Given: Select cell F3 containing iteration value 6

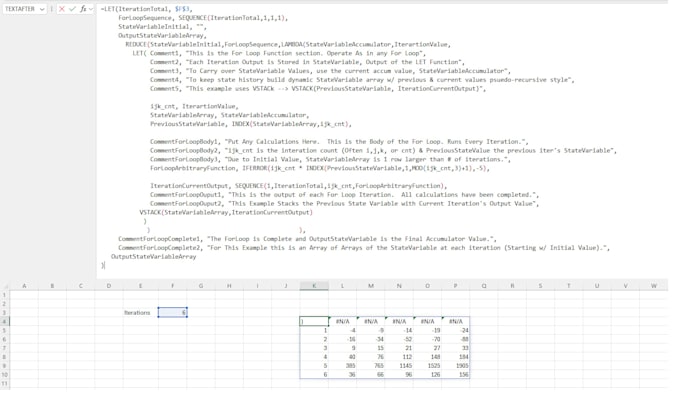Looking at the screenshot, I should [173, 313].
